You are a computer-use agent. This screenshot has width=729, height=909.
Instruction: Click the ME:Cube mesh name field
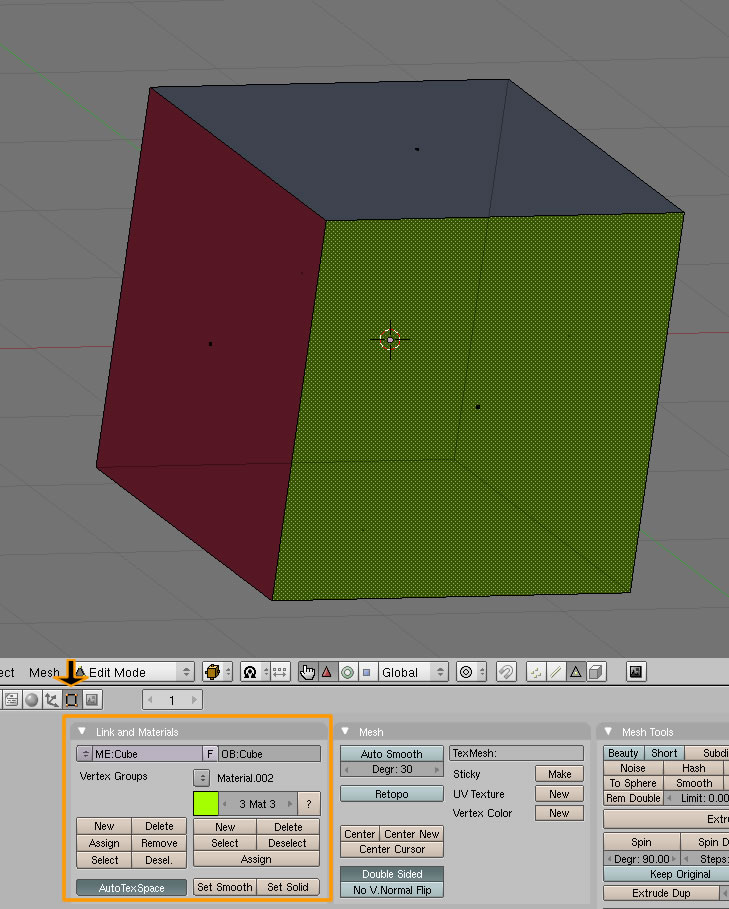click(x=147, y=754)
